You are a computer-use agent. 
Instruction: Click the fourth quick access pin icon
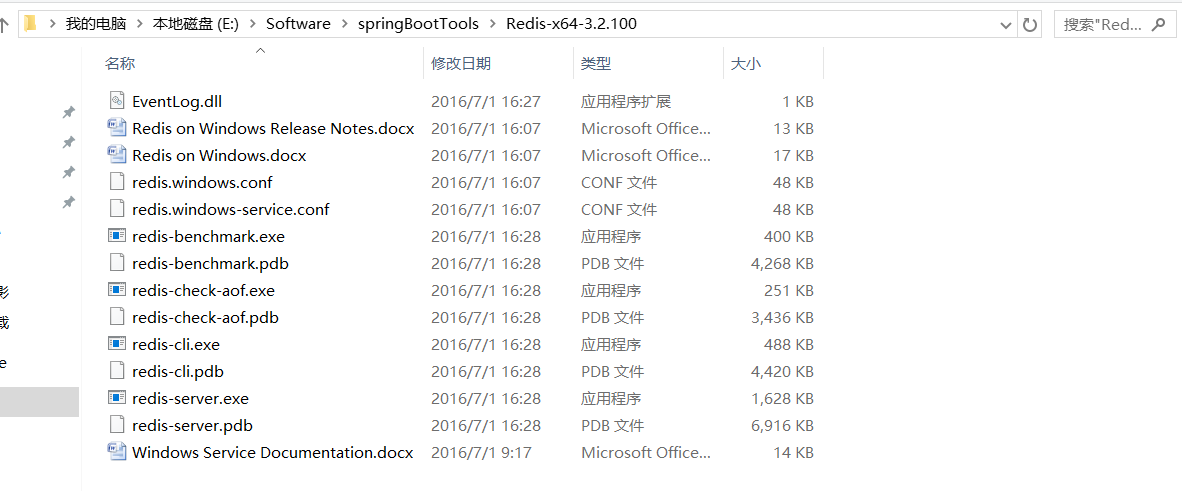pyautogui.click(x=68, y=202)
